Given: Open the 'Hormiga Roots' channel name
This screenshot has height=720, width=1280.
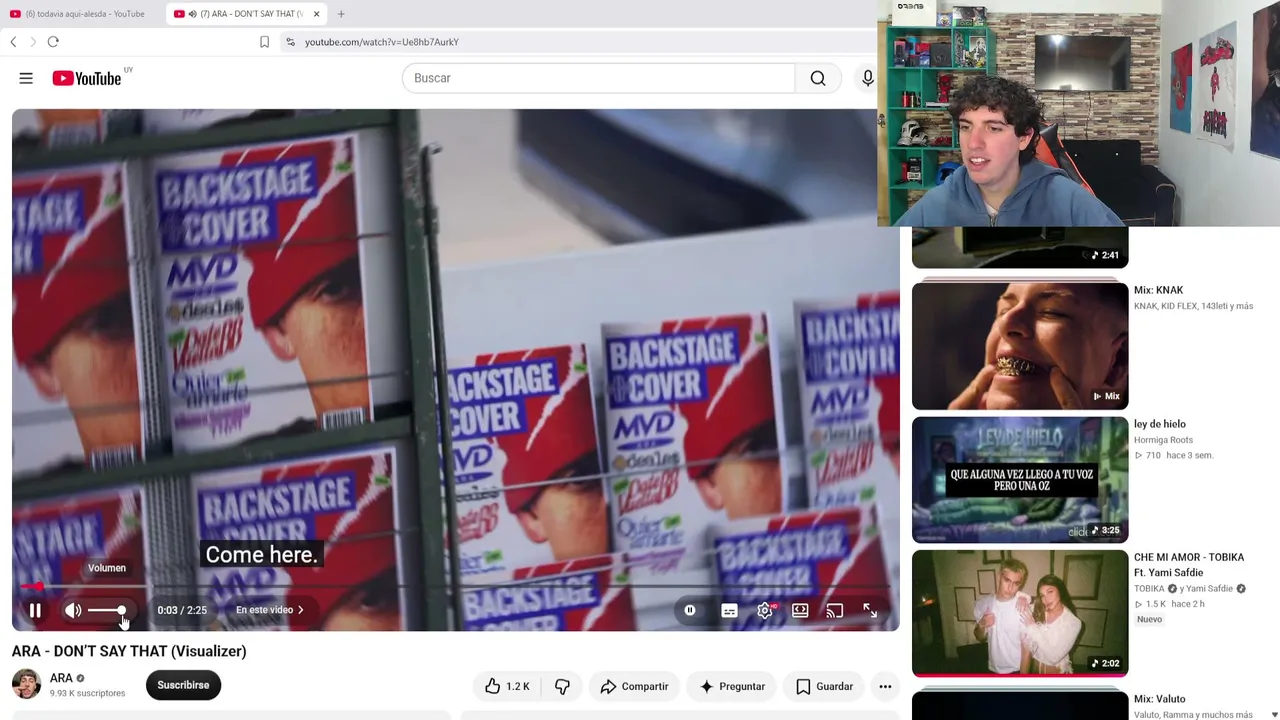Looking at the screenshot, I should click(1163, 440).
